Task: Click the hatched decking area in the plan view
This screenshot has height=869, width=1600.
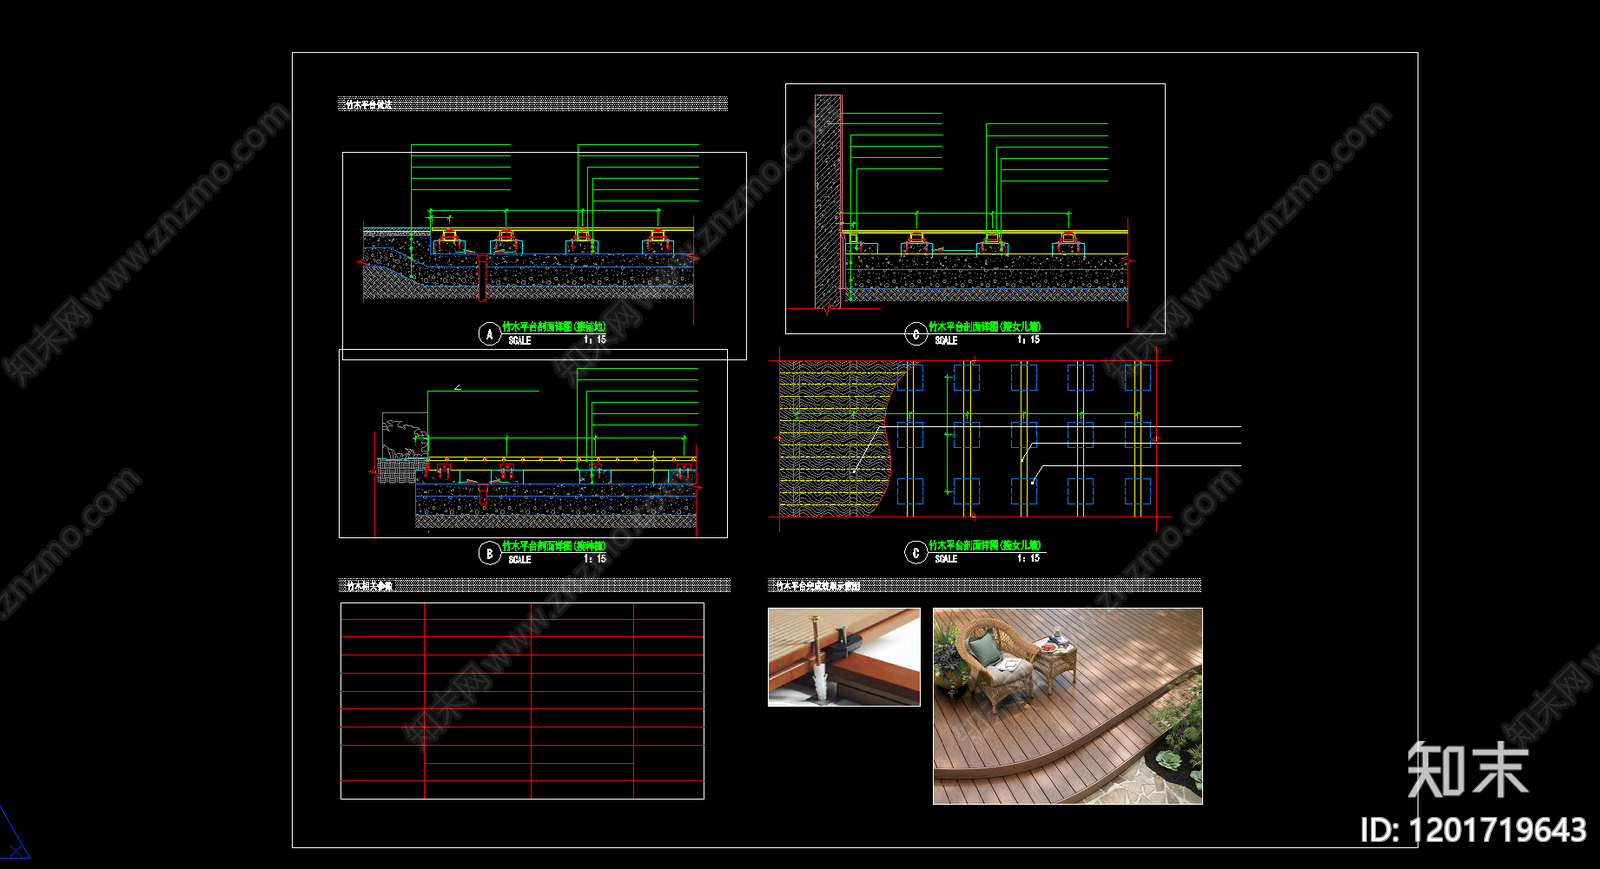Action: click(835, 438)
